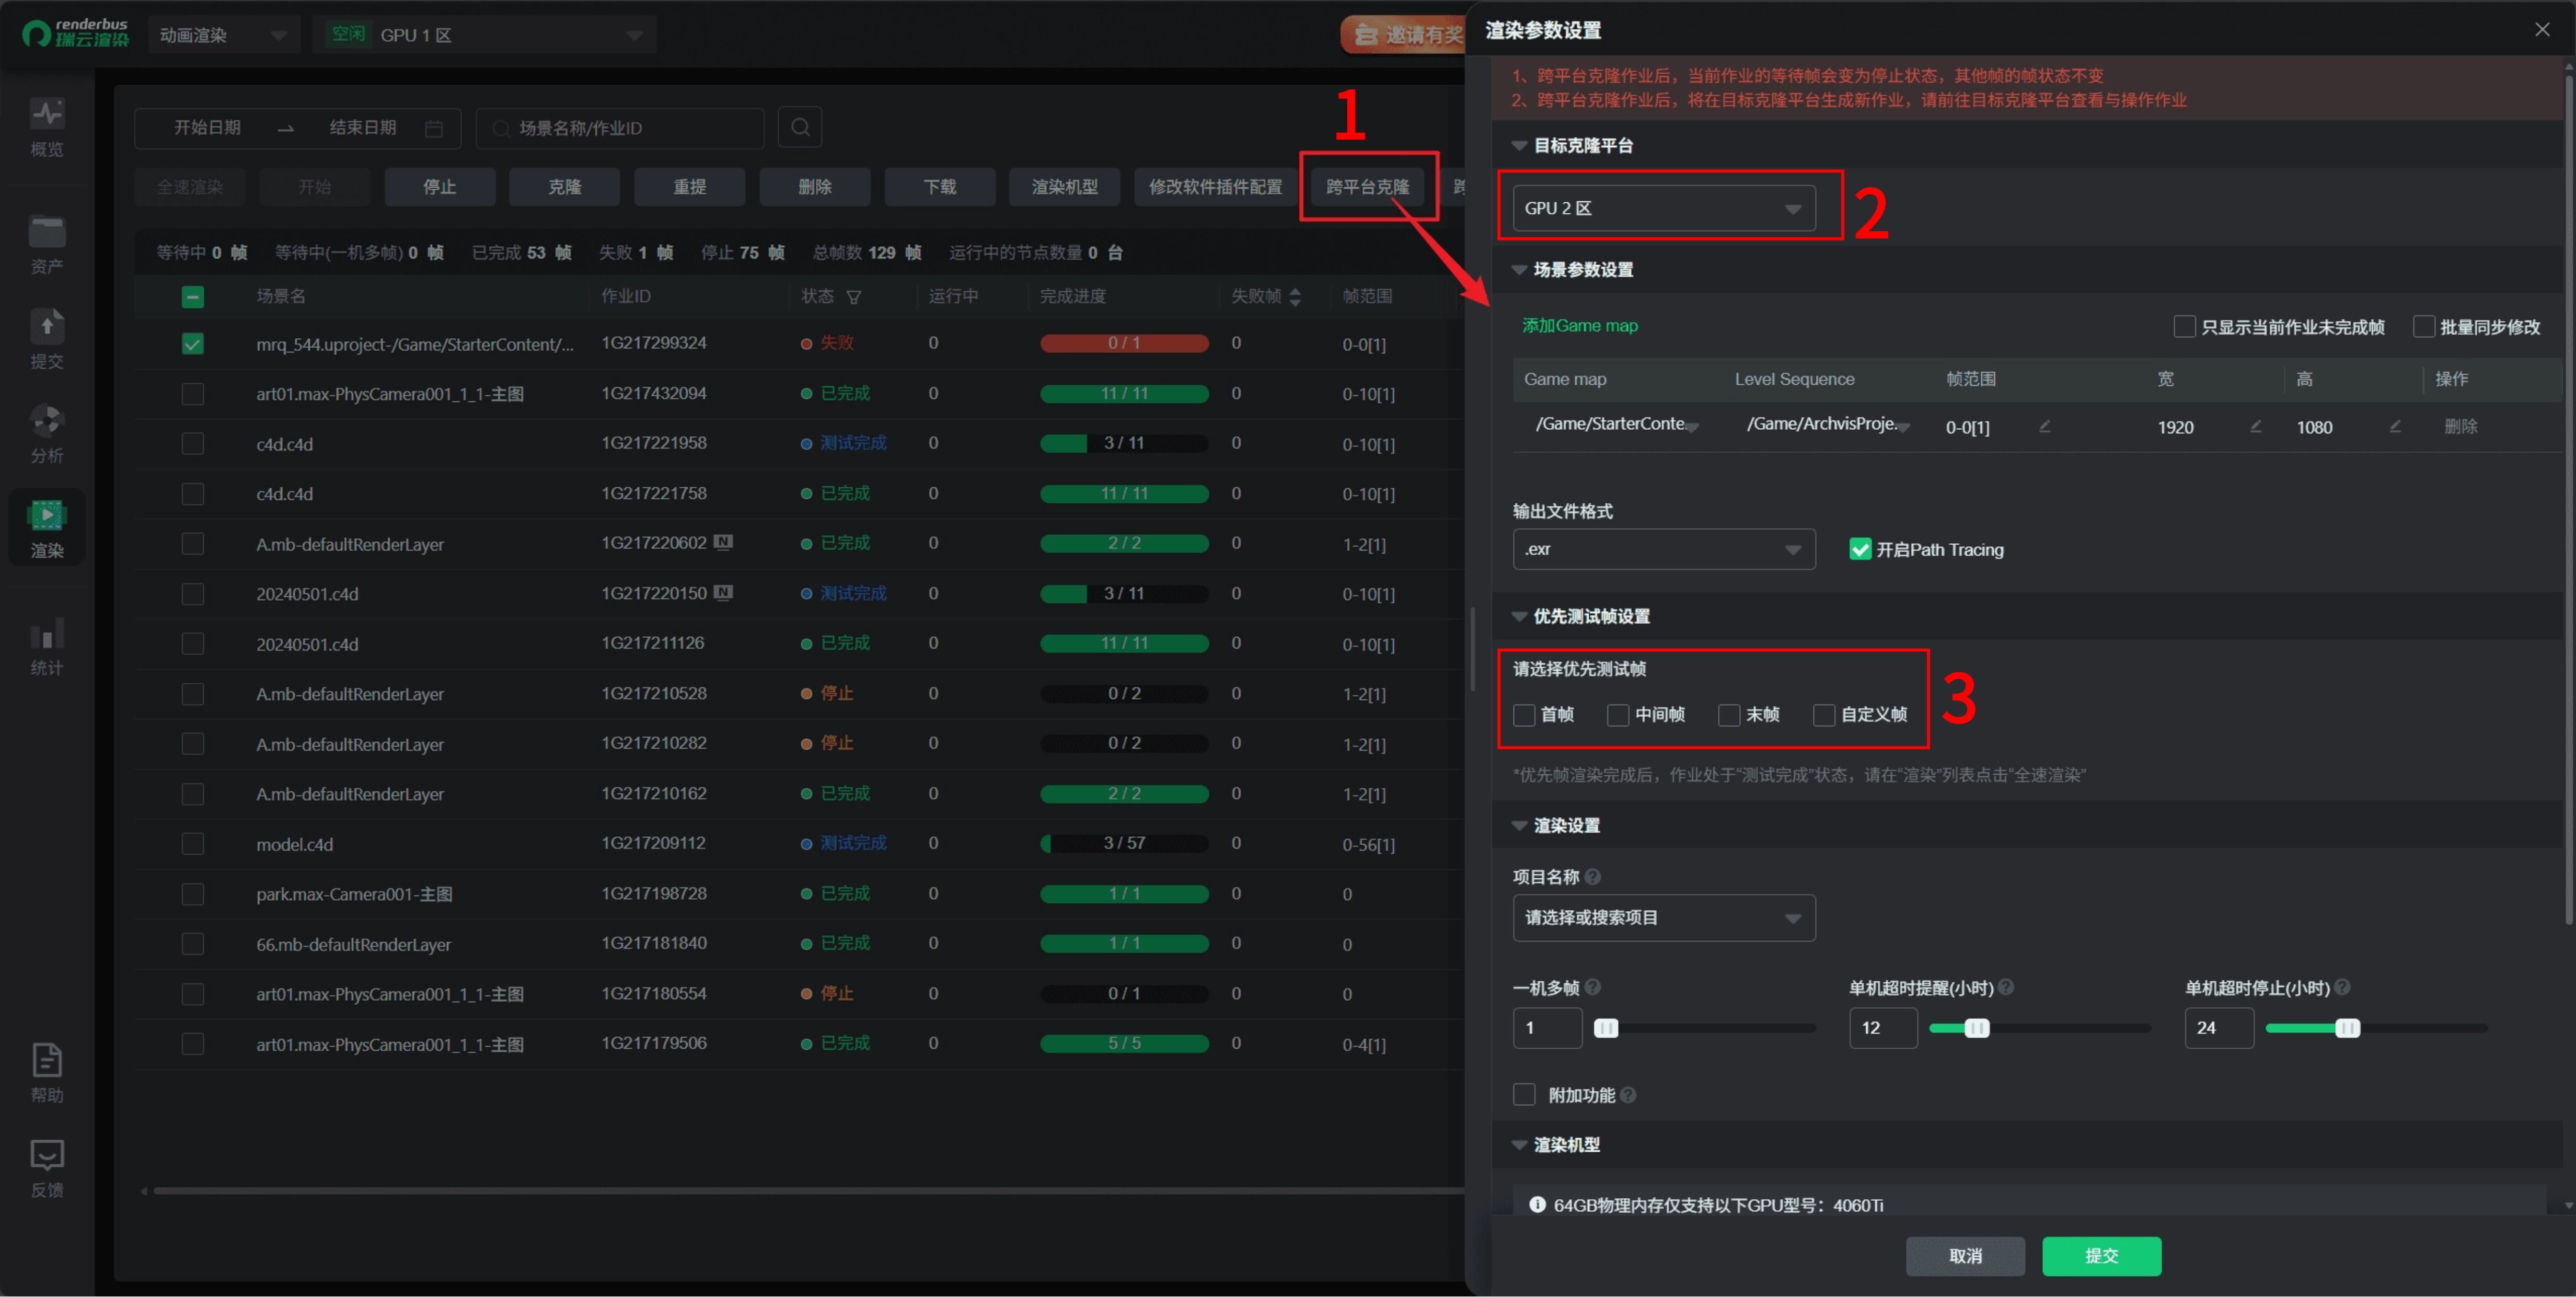Click the search magnifier icon button
2576x1297 pixels.
pyautogui.click(x=799, y=127)
